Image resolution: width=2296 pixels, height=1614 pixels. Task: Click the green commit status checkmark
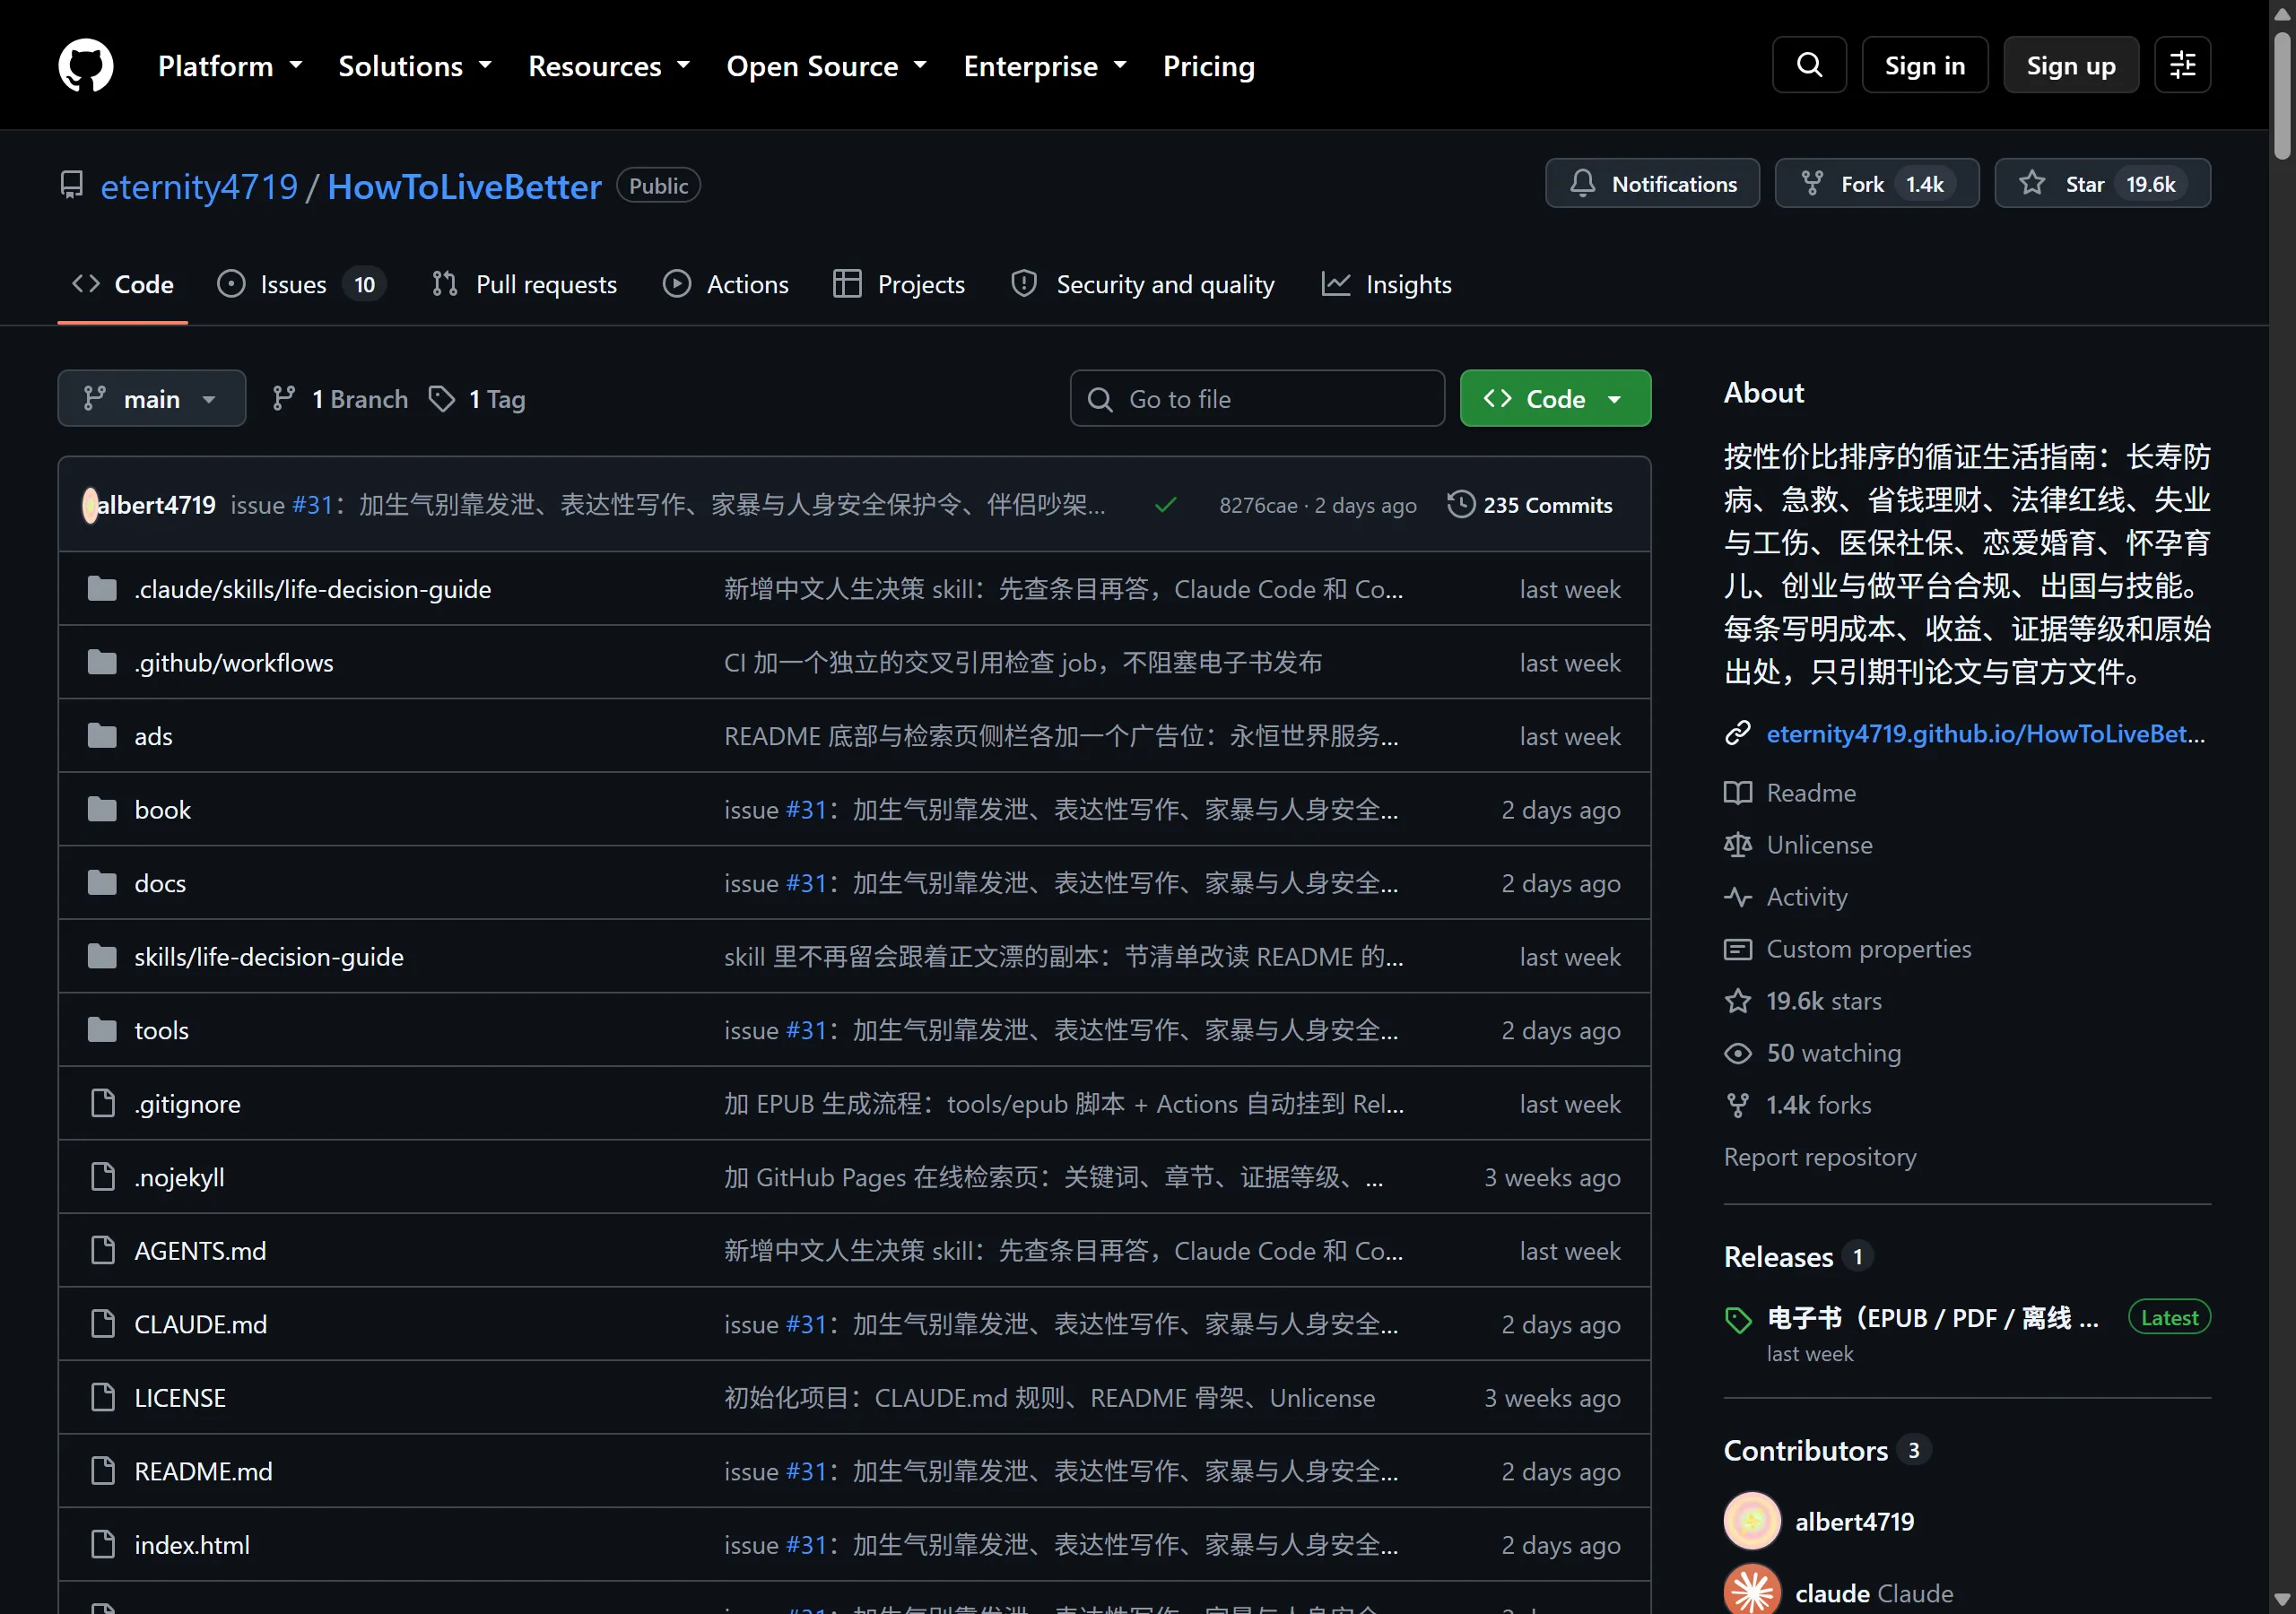[x=1165, y=505]
